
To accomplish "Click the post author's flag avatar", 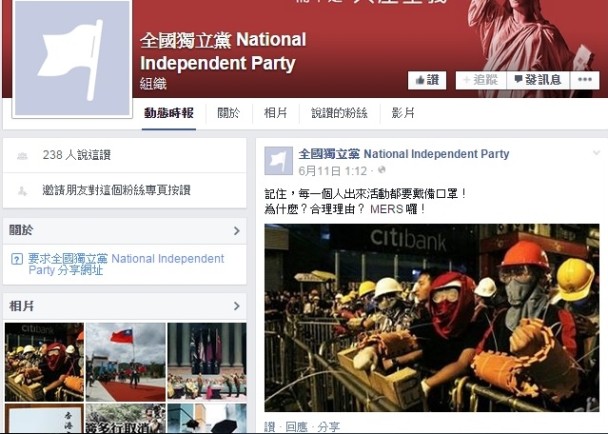I will (278, 161).
